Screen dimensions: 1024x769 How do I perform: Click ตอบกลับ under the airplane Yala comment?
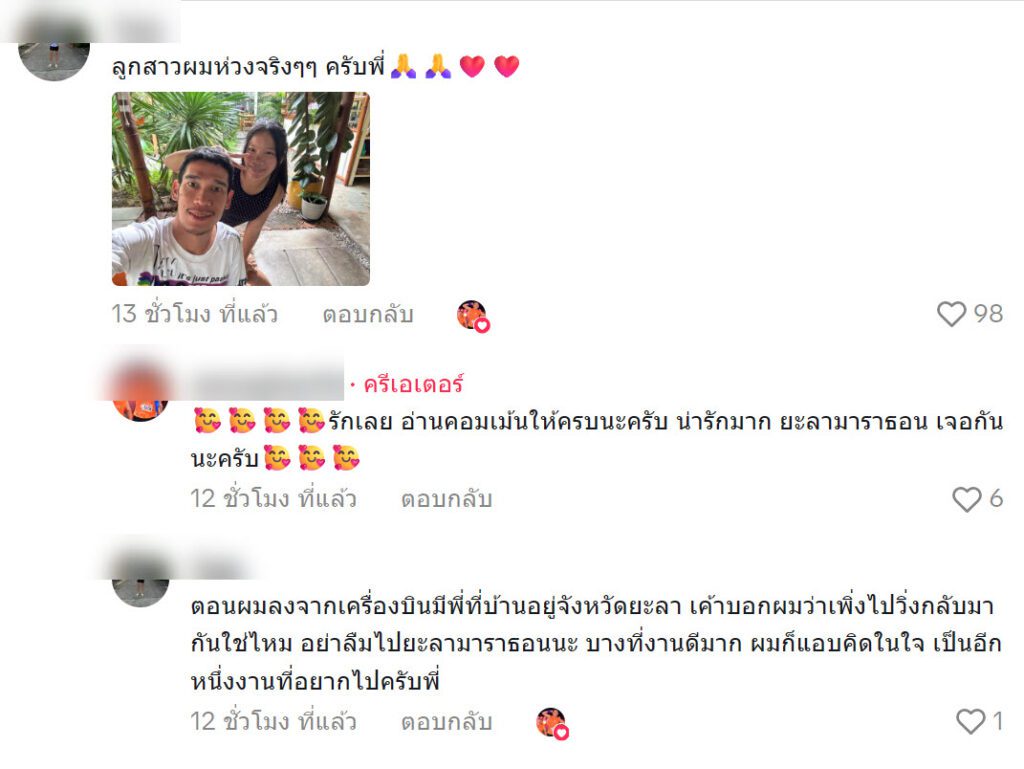tap(446, 722)
